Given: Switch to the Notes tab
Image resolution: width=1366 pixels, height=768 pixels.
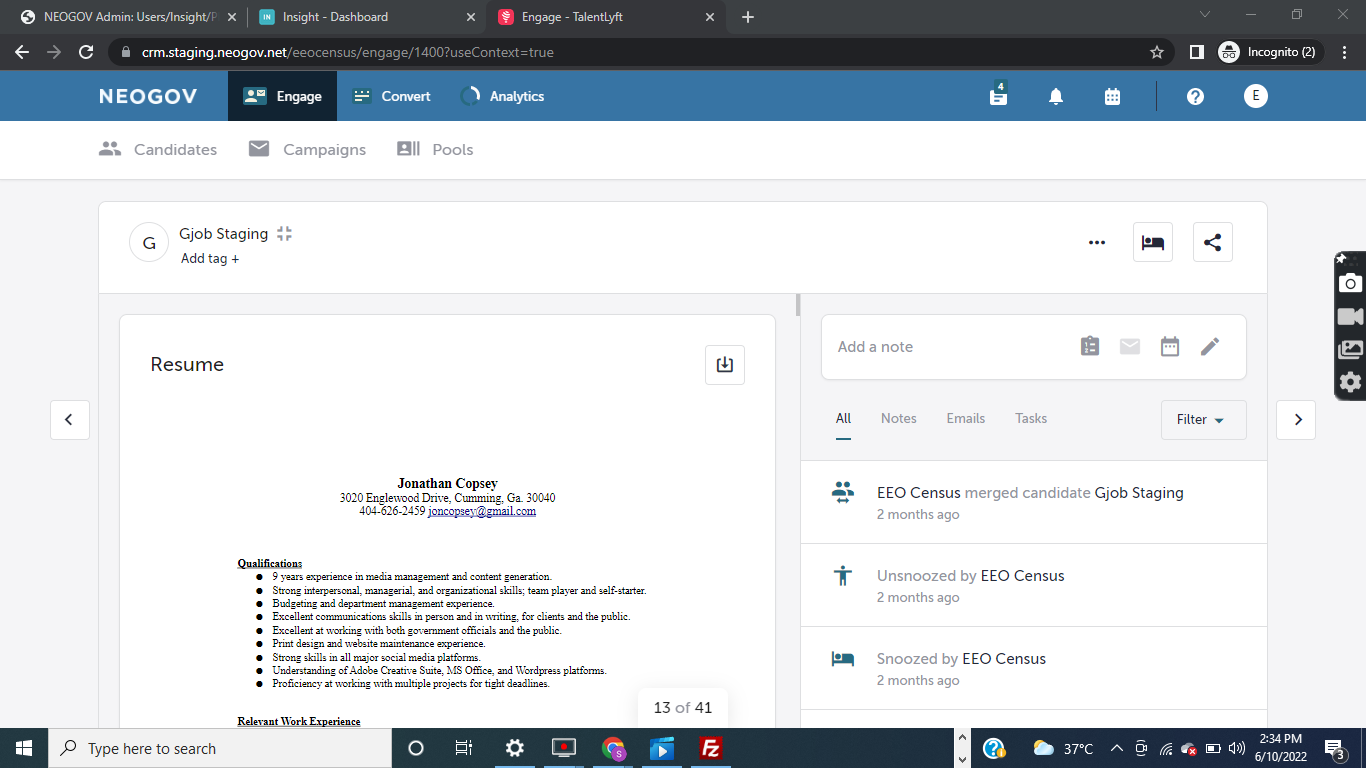Looking at the screenshot, I should tap(898, 419).
